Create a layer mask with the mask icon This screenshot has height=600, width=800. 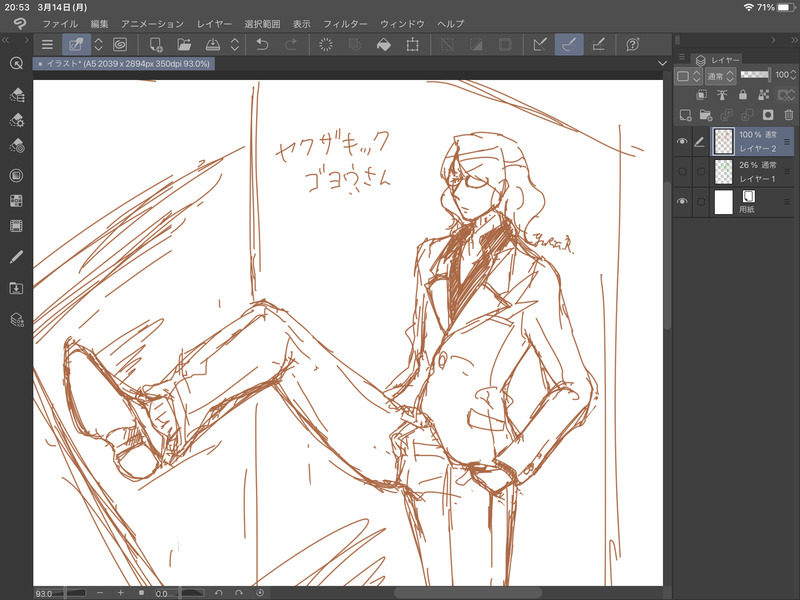click(768, 115)
